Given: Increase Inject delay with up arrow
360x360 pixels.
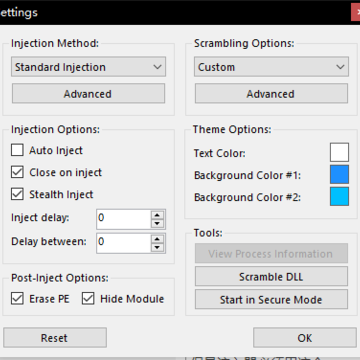Looking at the screenshot, I should coord(157,215).
